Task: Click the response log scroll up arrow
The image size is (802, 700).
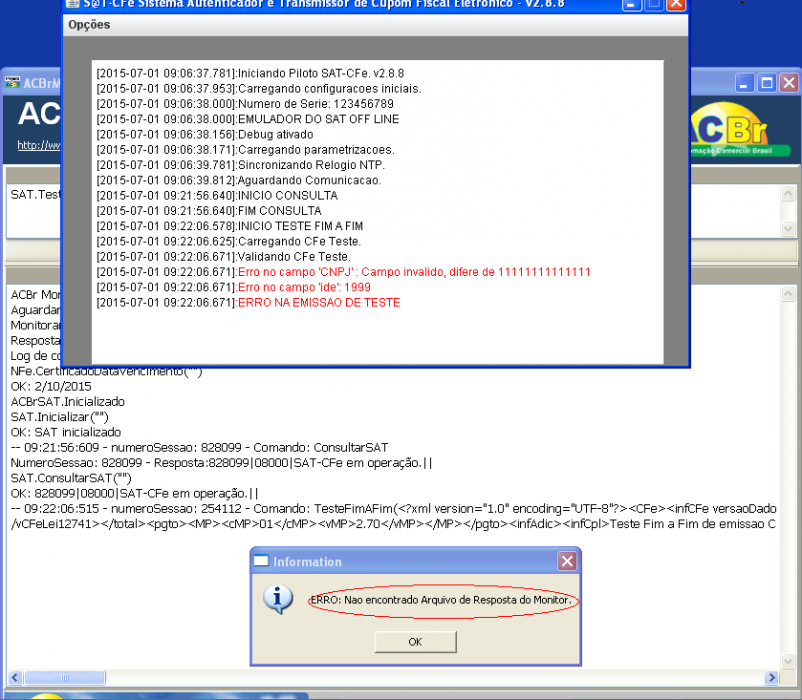Action: pos(788,294)
